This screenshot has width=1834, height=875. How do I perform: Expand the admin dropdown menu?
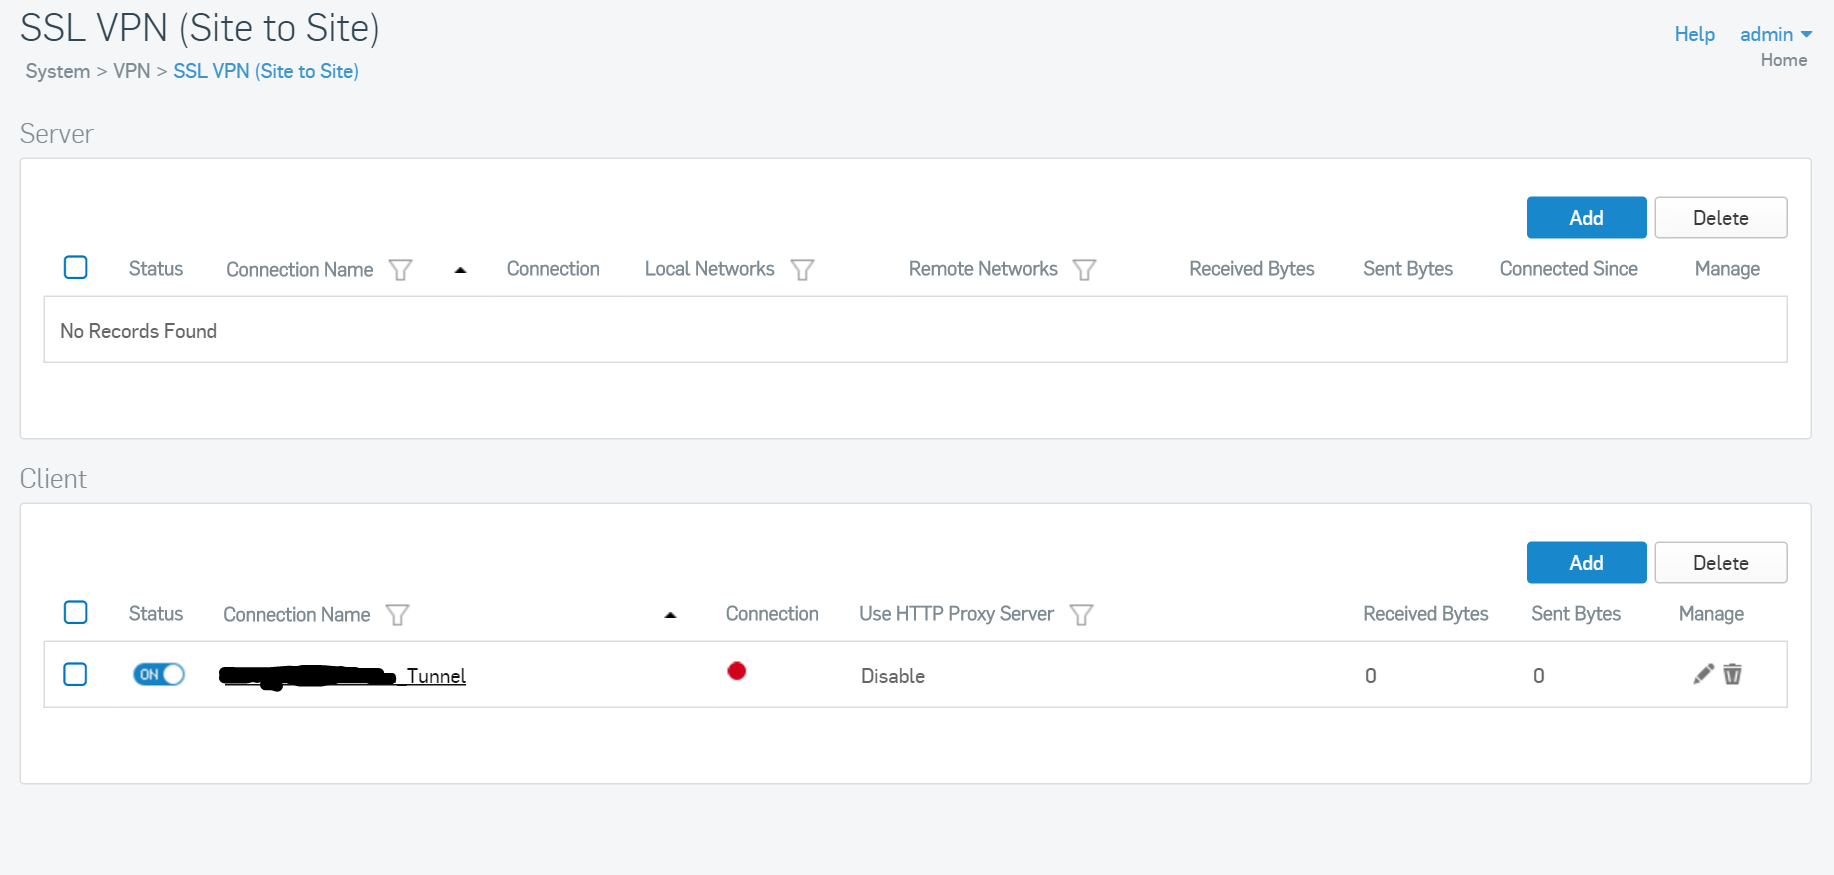tap(1776, 34)
